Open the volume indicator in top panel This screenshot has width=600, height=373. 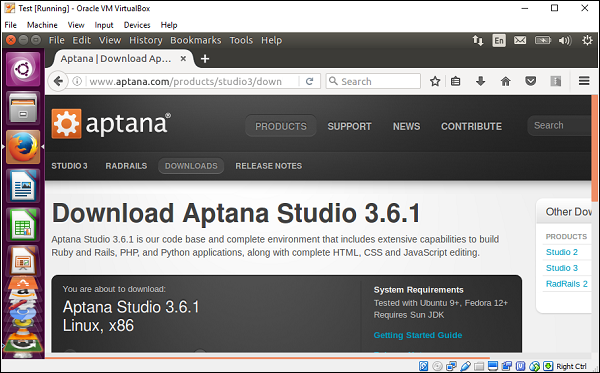[x=564, y=40]
